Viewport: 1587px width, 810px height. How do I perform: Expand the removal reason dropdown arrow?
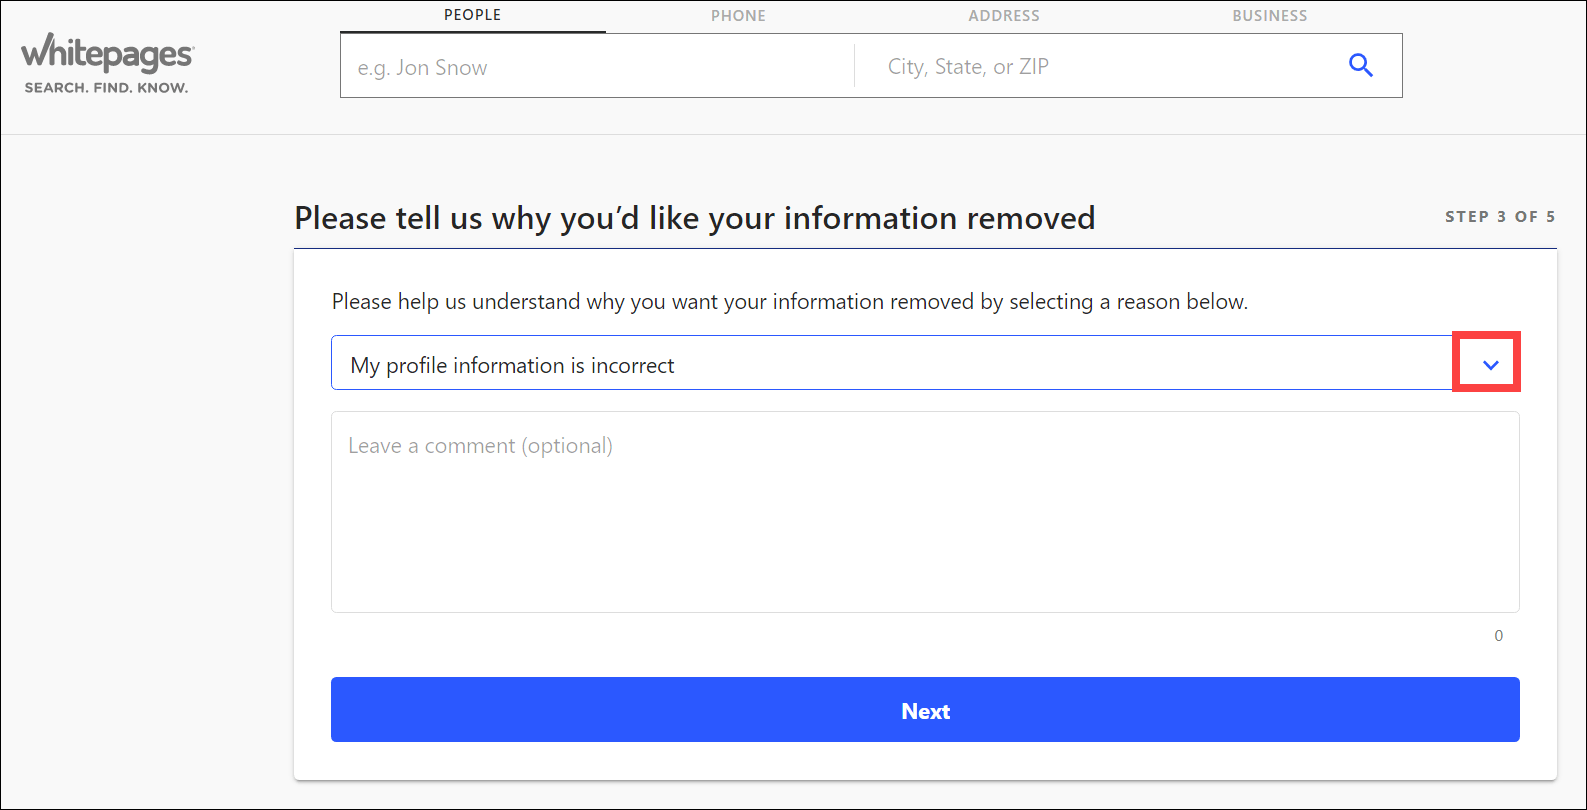click(x=1490, y=365)
